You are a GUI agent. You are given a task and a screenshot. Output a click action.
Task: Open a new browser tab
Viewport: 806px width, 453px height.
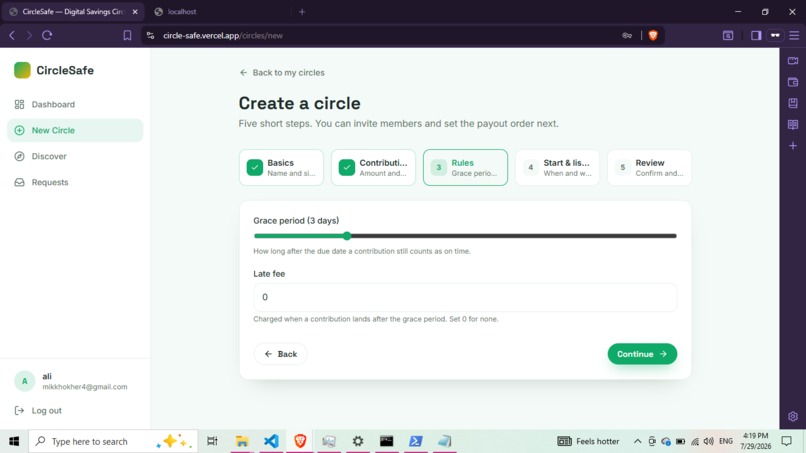(x=302, y=11)
